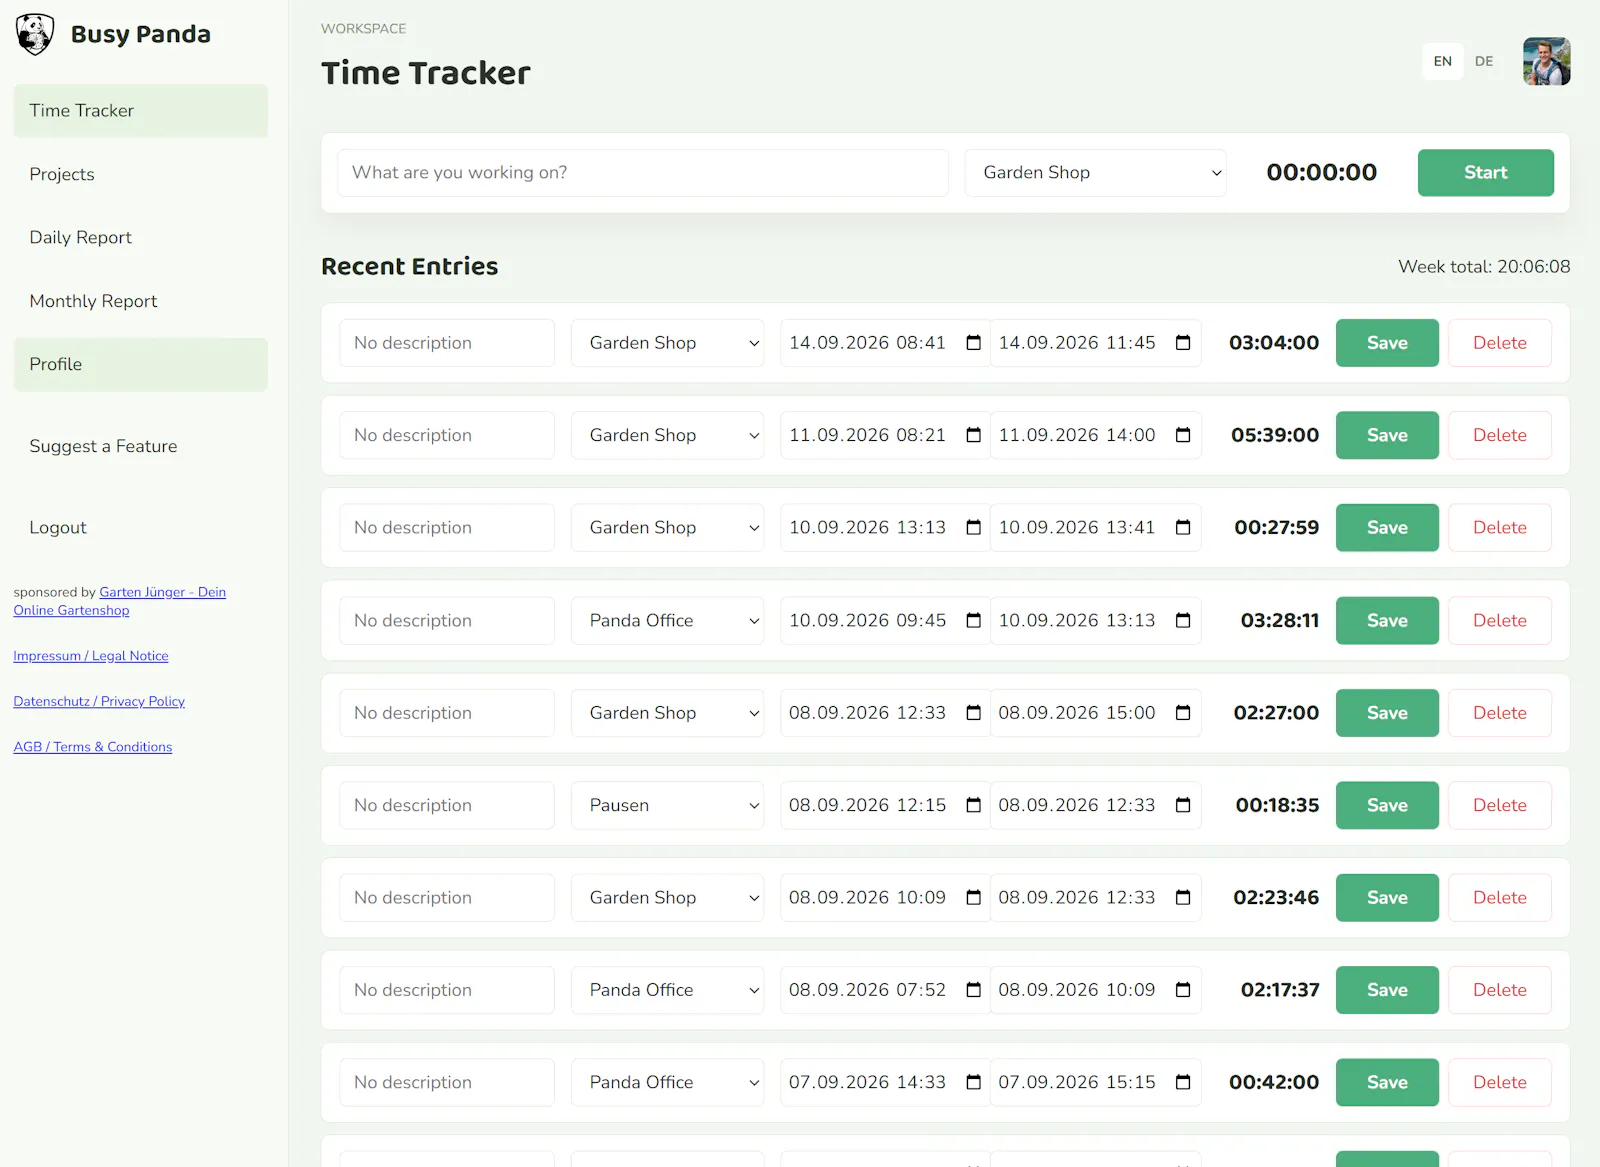This screenshot has width=1600, height=1167.
Task: Save the 02:27:00 entry
Action: 1387,713
